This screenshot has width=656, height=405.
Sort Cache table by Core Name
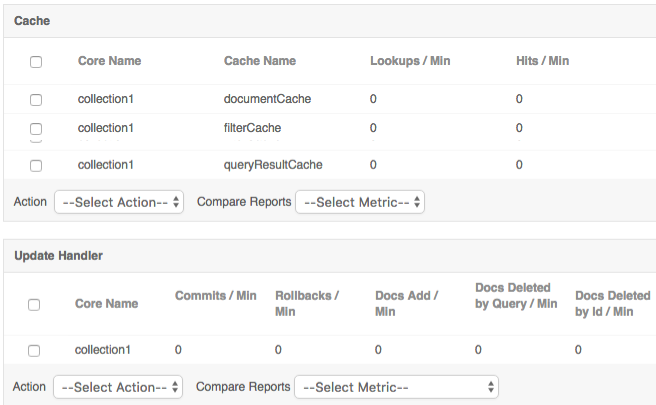pos(109,61)
